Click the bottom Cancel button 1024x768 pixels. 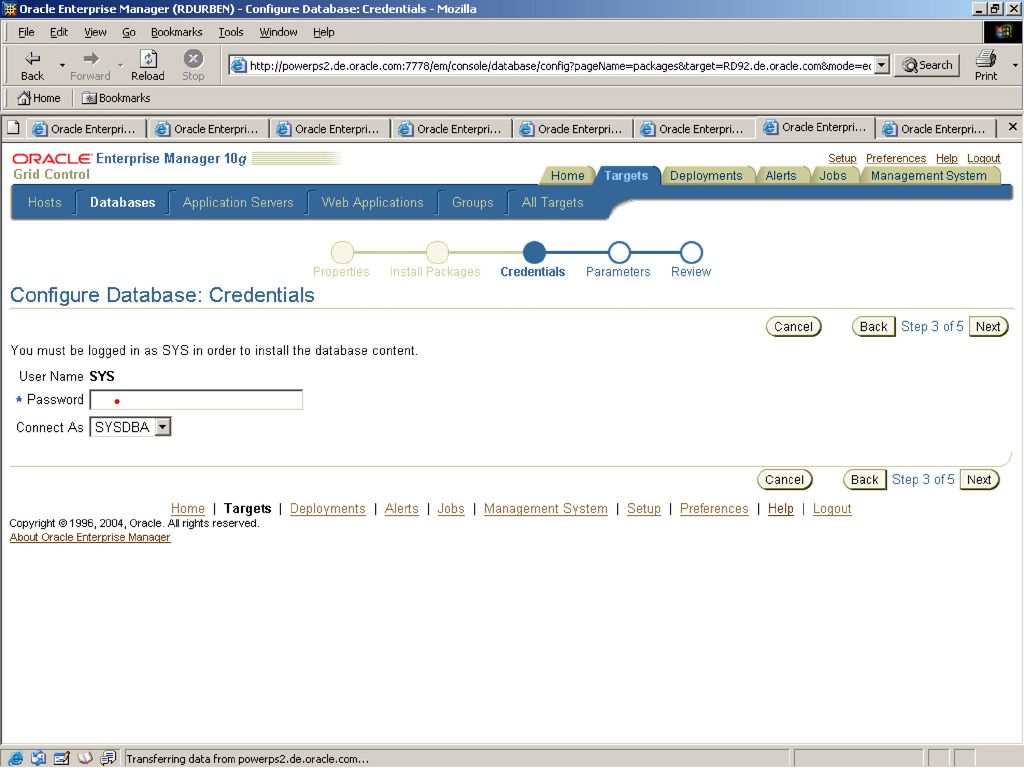(x=784, y=479)
